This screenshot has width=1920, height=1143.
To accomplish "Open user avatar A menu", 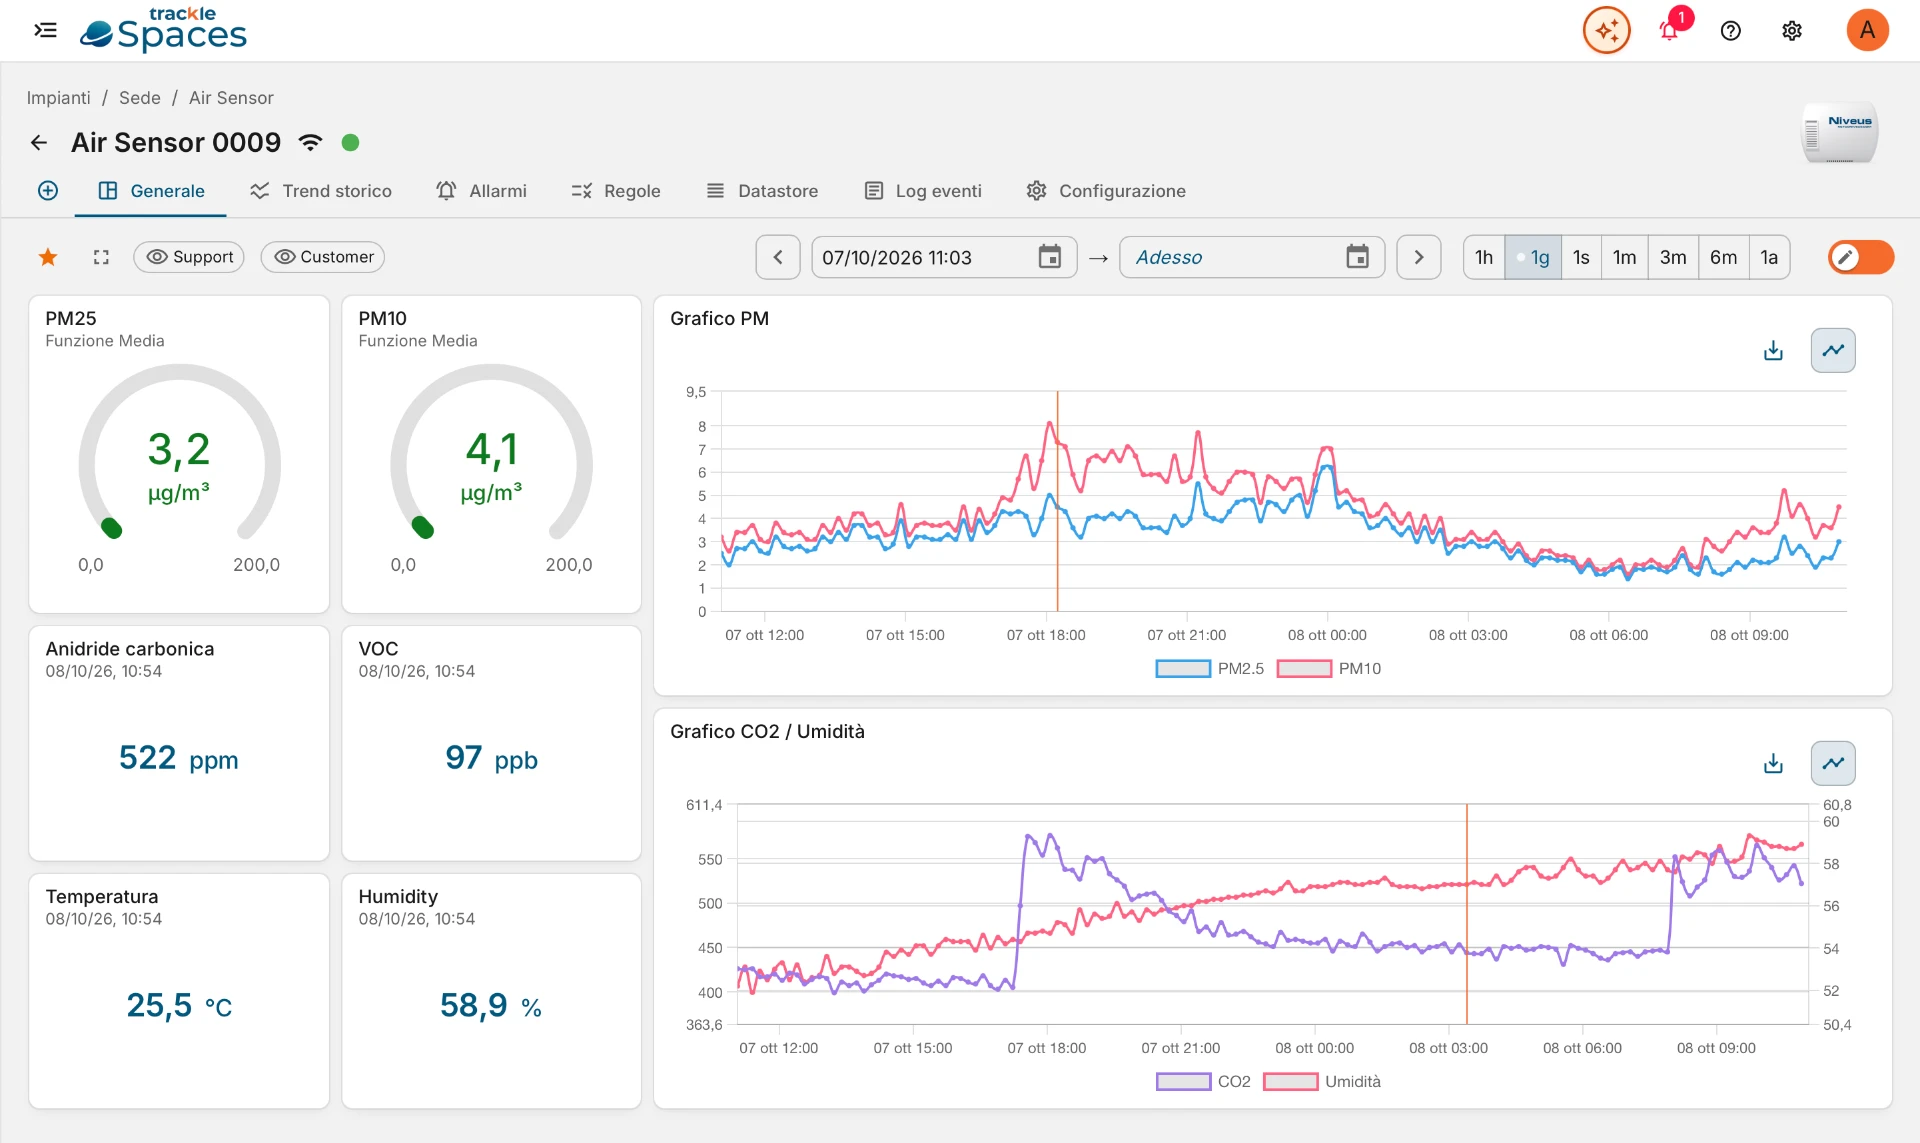I will (1866, 30).
